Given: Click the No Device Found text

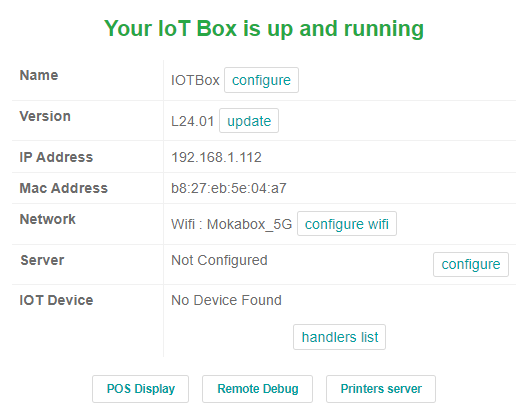Looking at the screenshot, I should [x=226, y=300].
